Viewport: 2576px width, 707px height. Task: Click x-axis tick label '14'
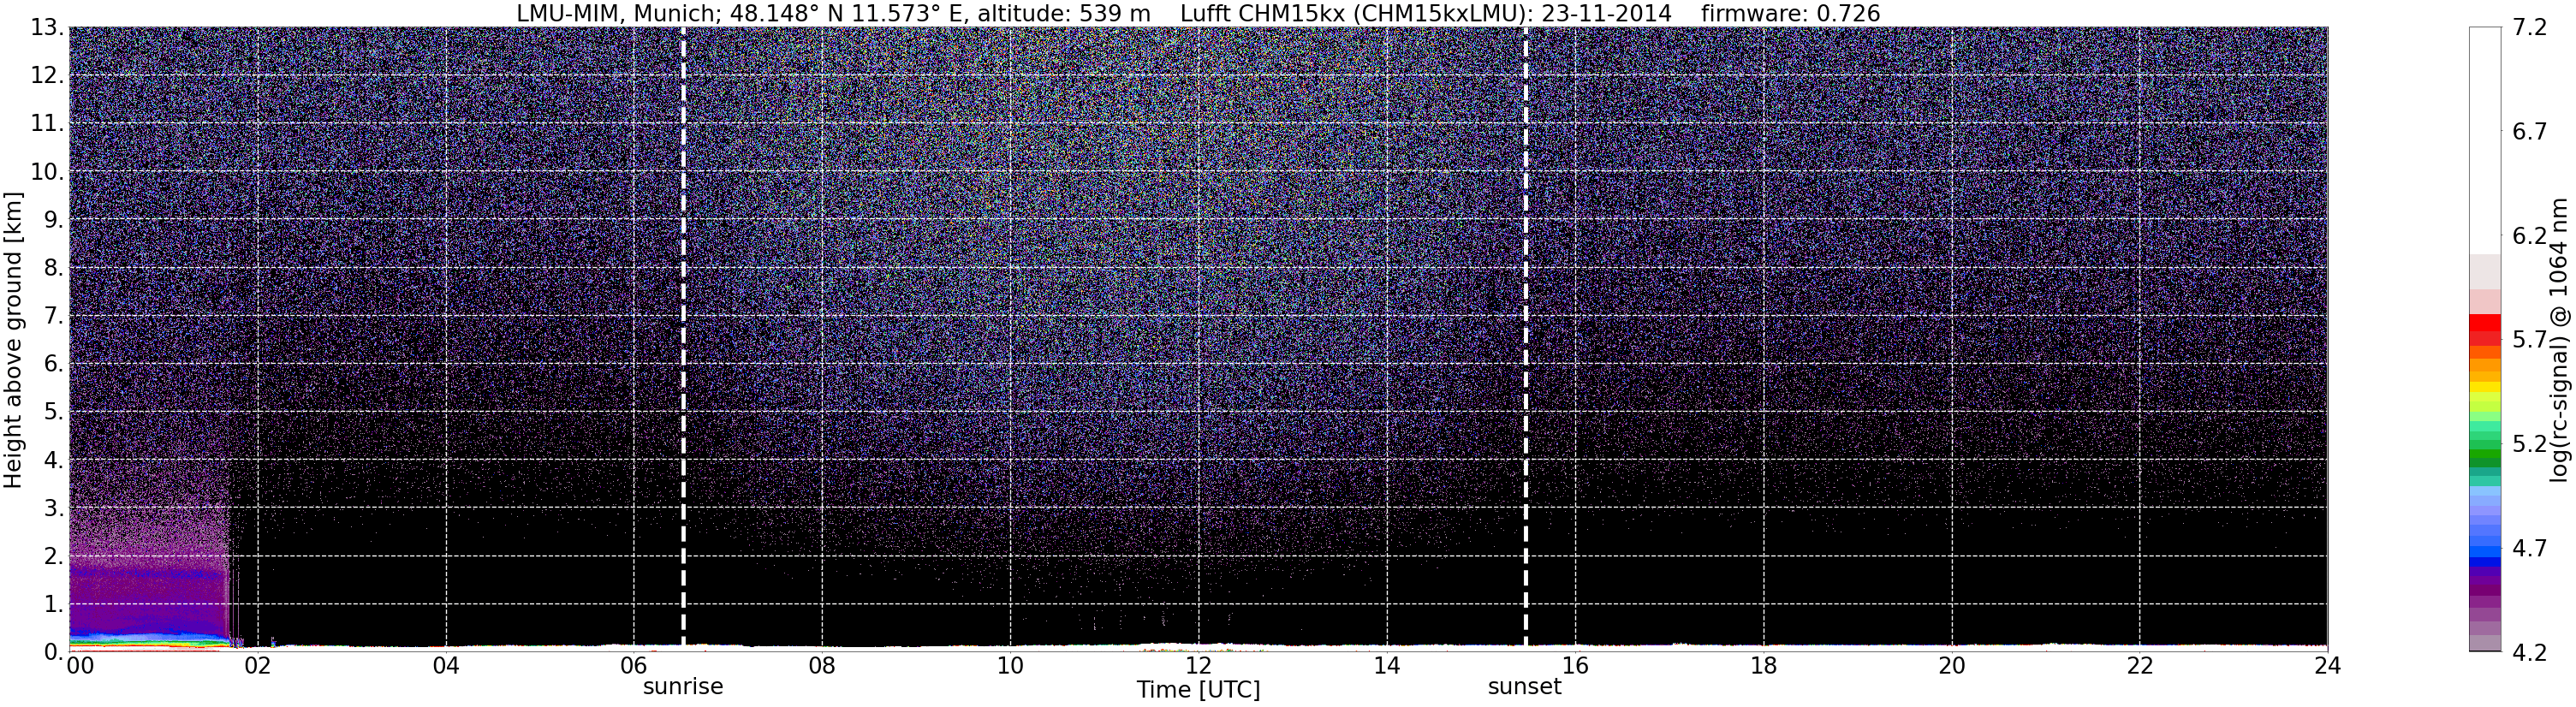click(x=1387, y=666)
